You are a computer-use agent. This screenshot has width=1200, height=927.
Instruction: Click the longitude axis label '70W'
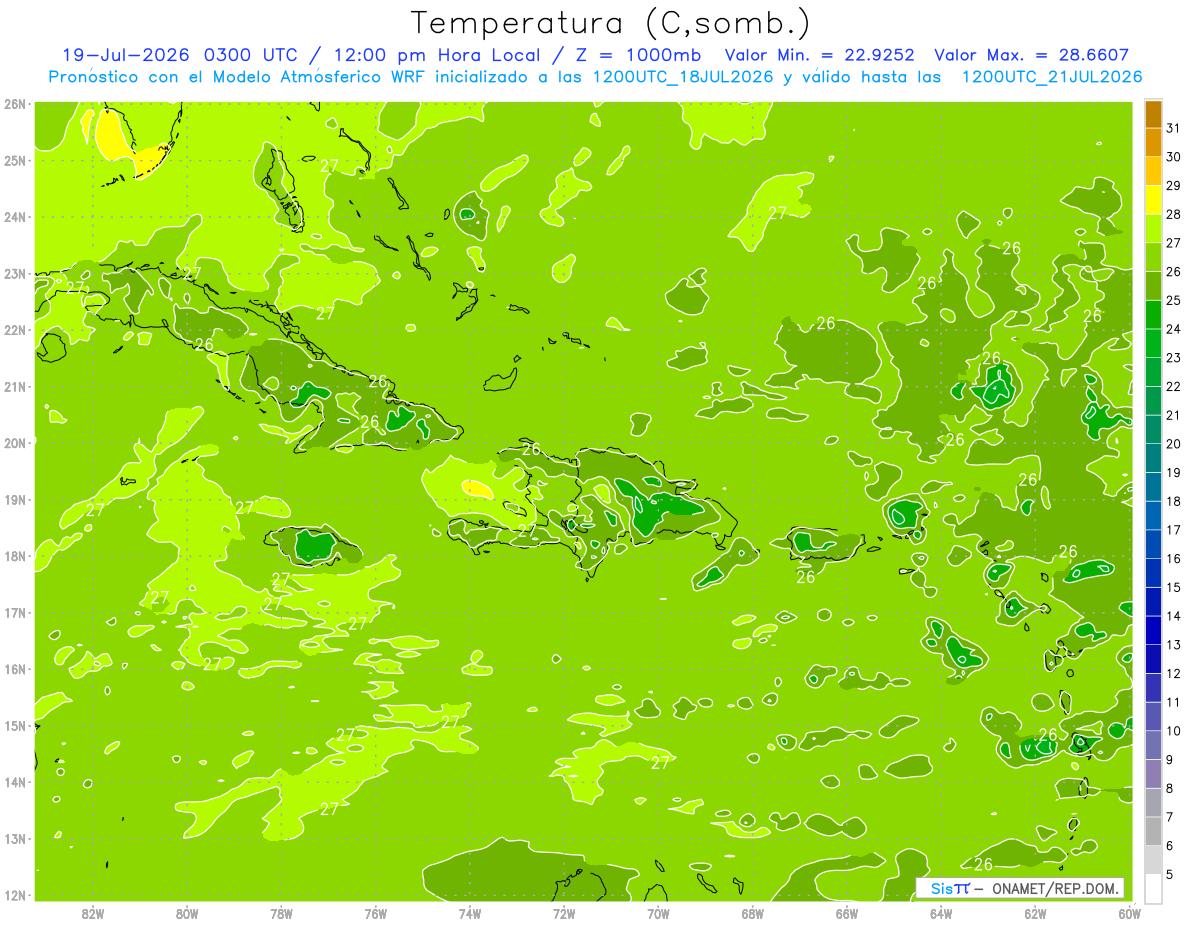[658, 913]
